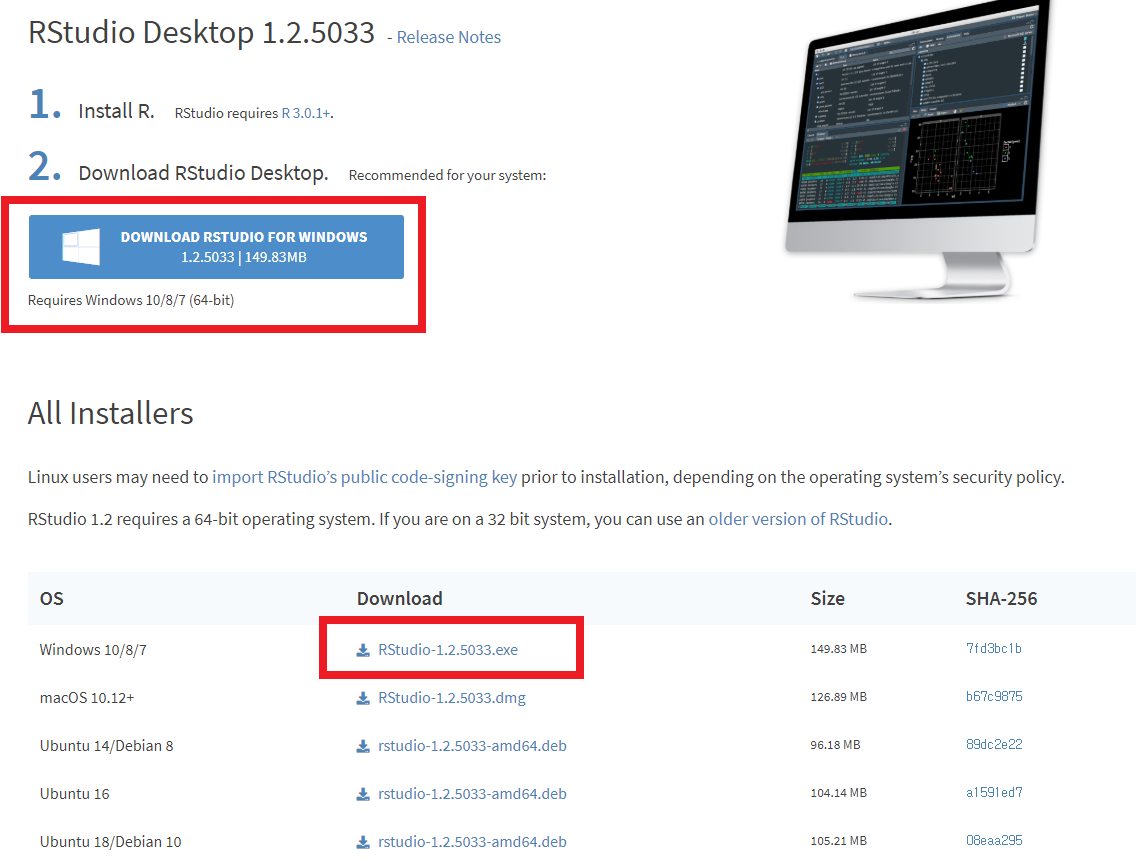Viewport: 1136px width, 861px height.
Task: Open the RStudio public code-signing key link
Action: (364, 477)
